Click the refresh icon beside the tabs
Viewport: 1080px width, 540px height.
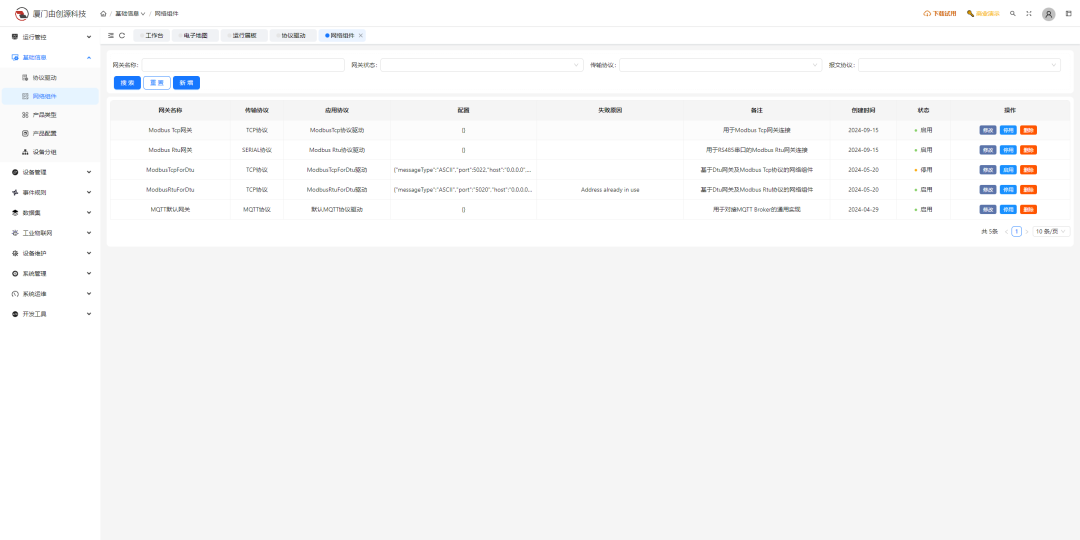point(122,35)
